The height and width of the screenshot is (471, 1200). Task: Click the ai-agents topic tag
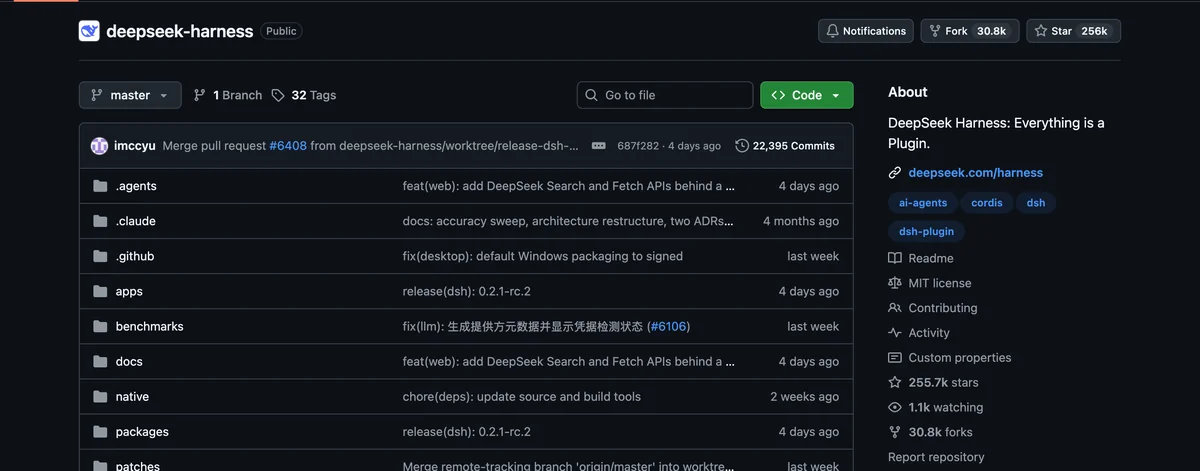(923, 202)
